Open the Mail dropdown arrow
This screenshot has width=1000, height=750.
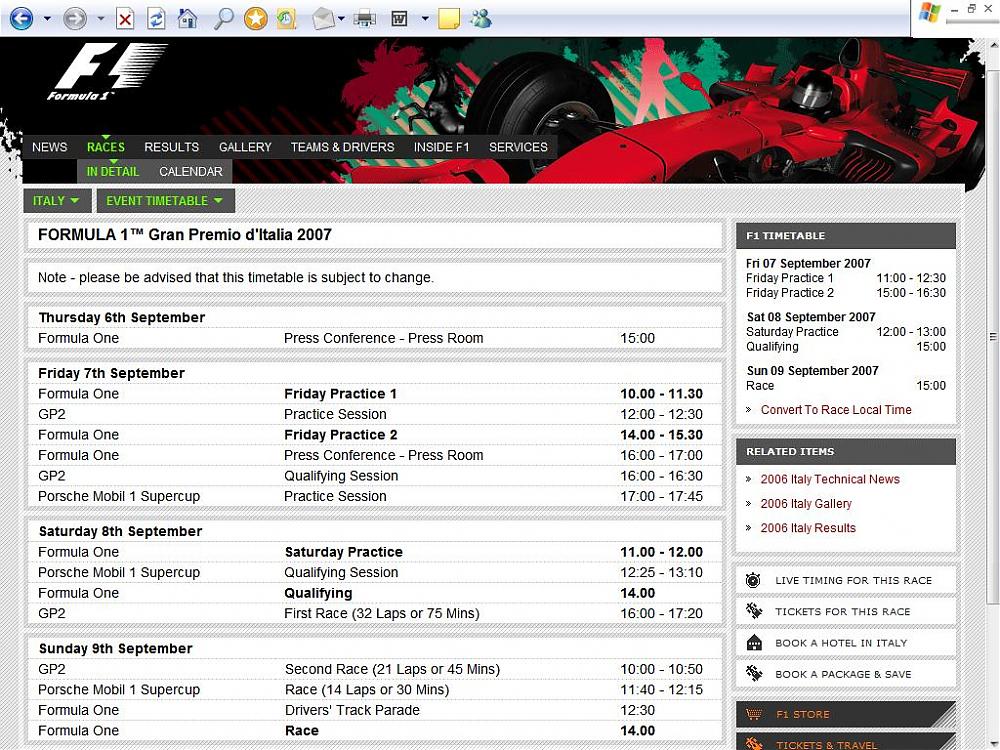pos(342,18)
